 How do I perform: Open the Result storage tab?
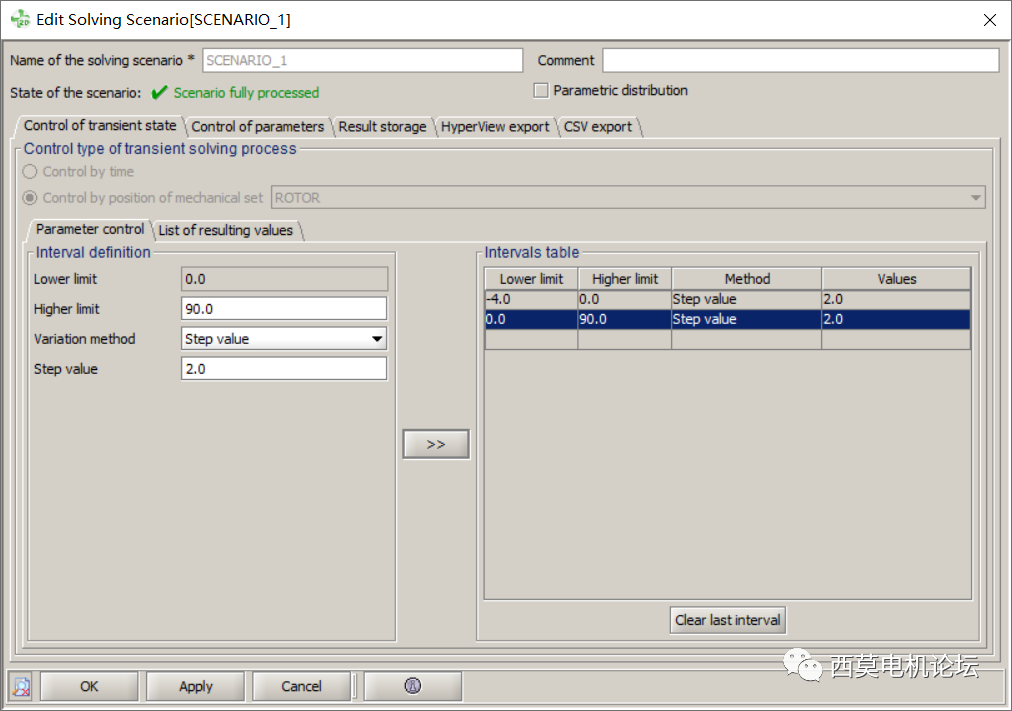click(x=382, y=126)
